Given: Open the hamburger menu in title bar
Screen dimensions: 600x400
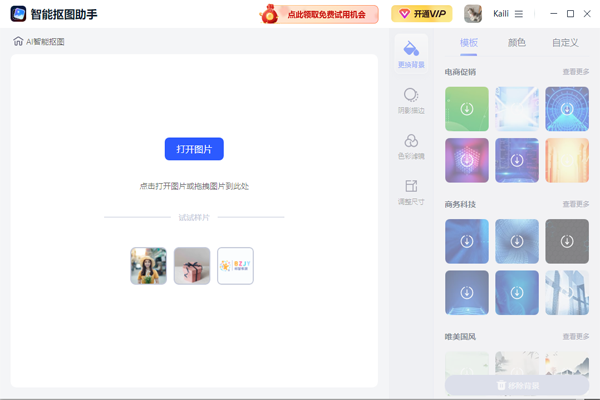Looking at the screenshot, I should tap(518, 14).
